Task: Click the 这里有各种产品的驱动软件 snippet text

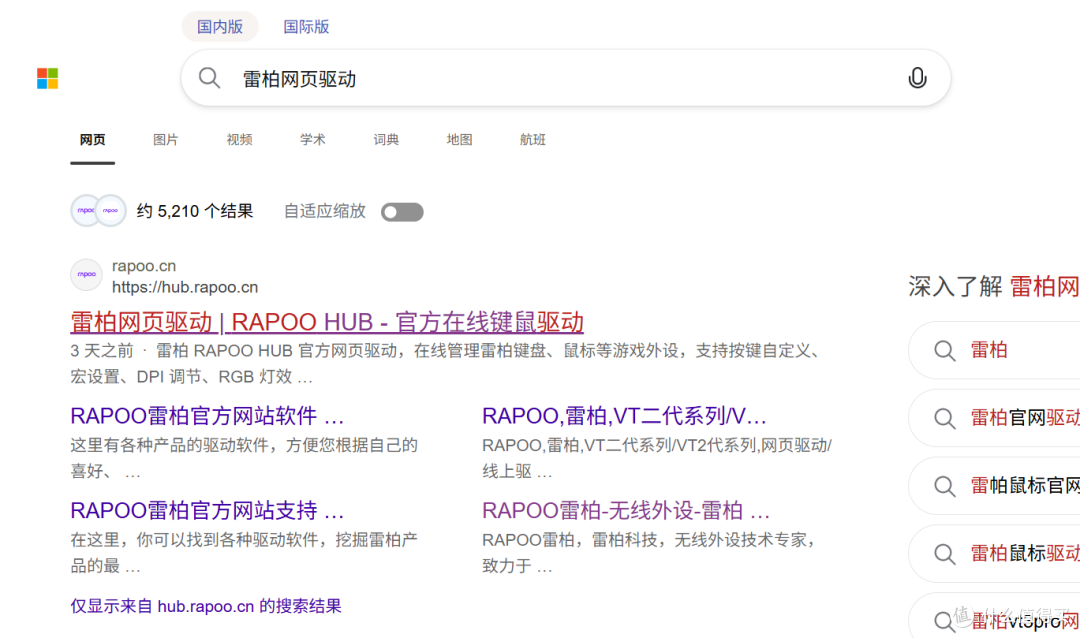Action: click(x=244, y=458)
